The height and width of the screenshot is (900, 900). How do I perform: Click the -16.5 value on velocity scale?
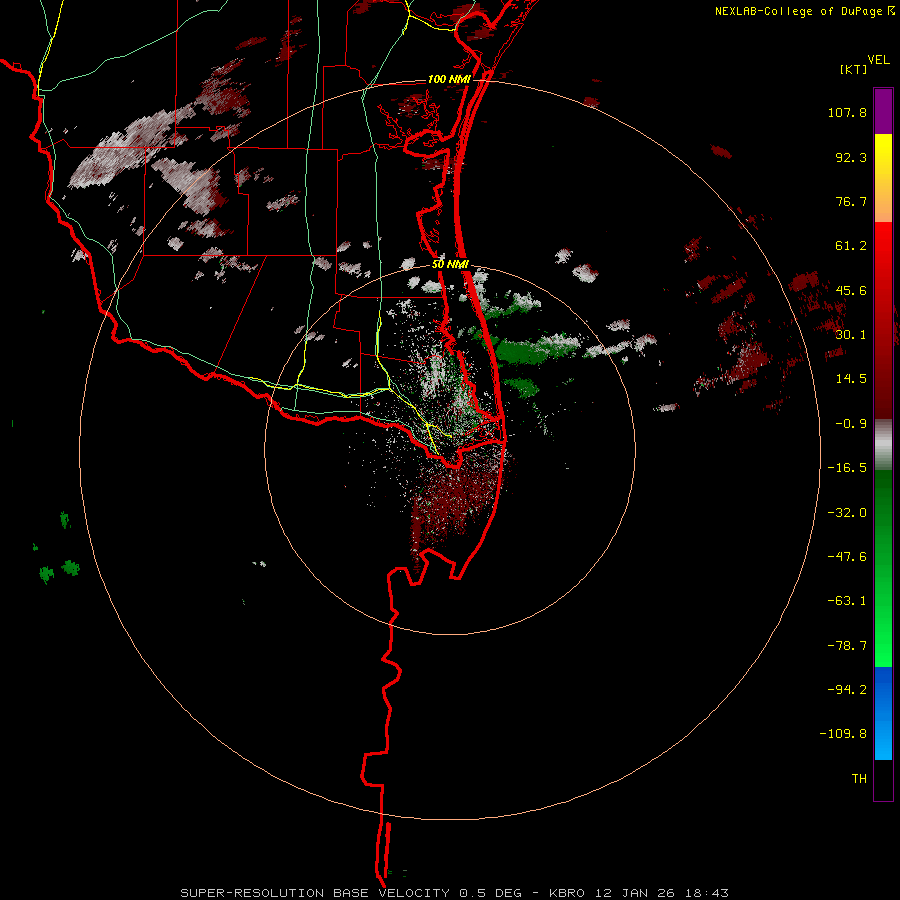847,468
